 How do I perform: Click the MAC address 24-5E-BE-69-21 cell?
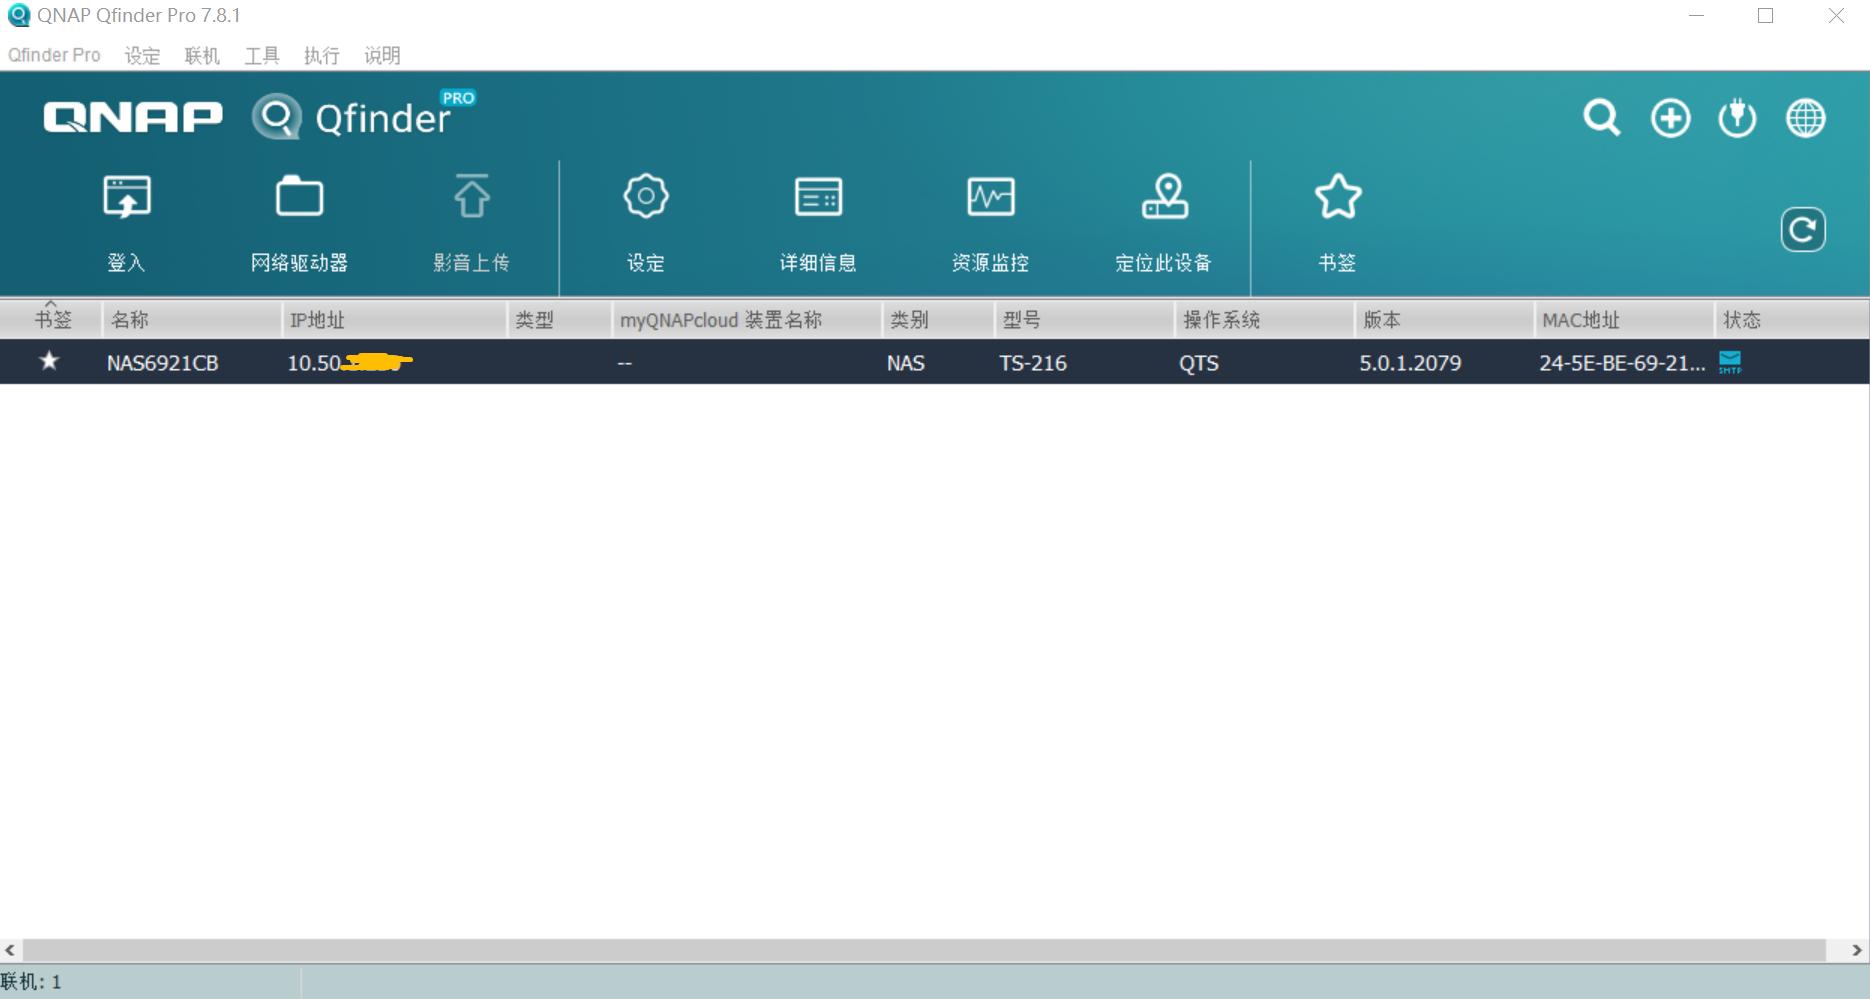pos(1622,363)
